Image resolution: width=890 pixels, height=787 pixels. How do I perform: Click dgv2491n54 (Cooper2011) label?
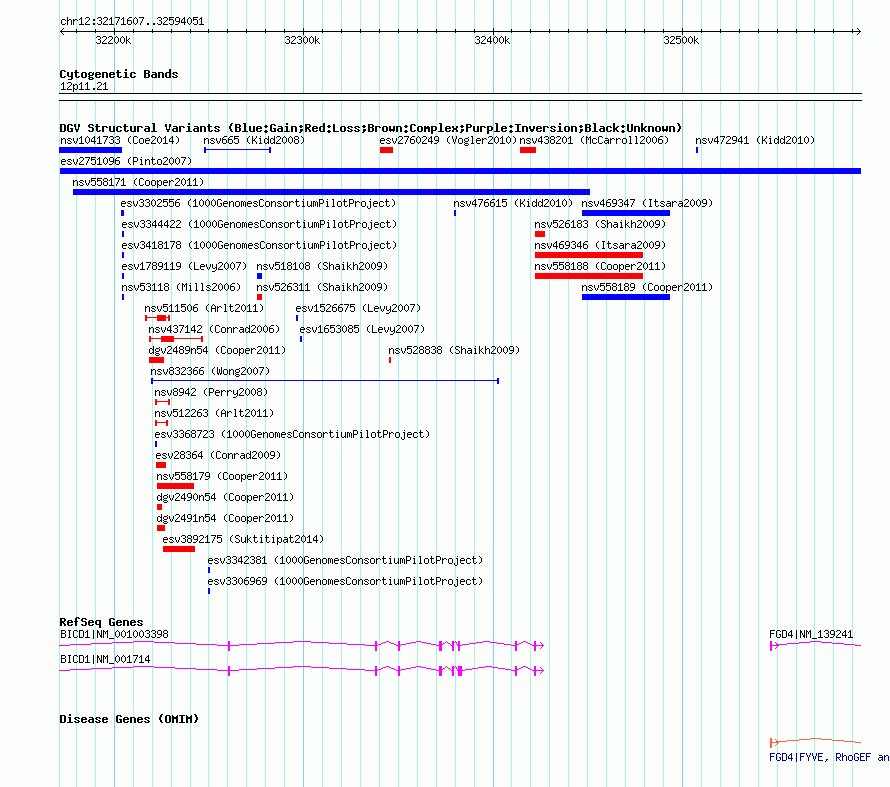pyautogui.click(x=225, y=518)
